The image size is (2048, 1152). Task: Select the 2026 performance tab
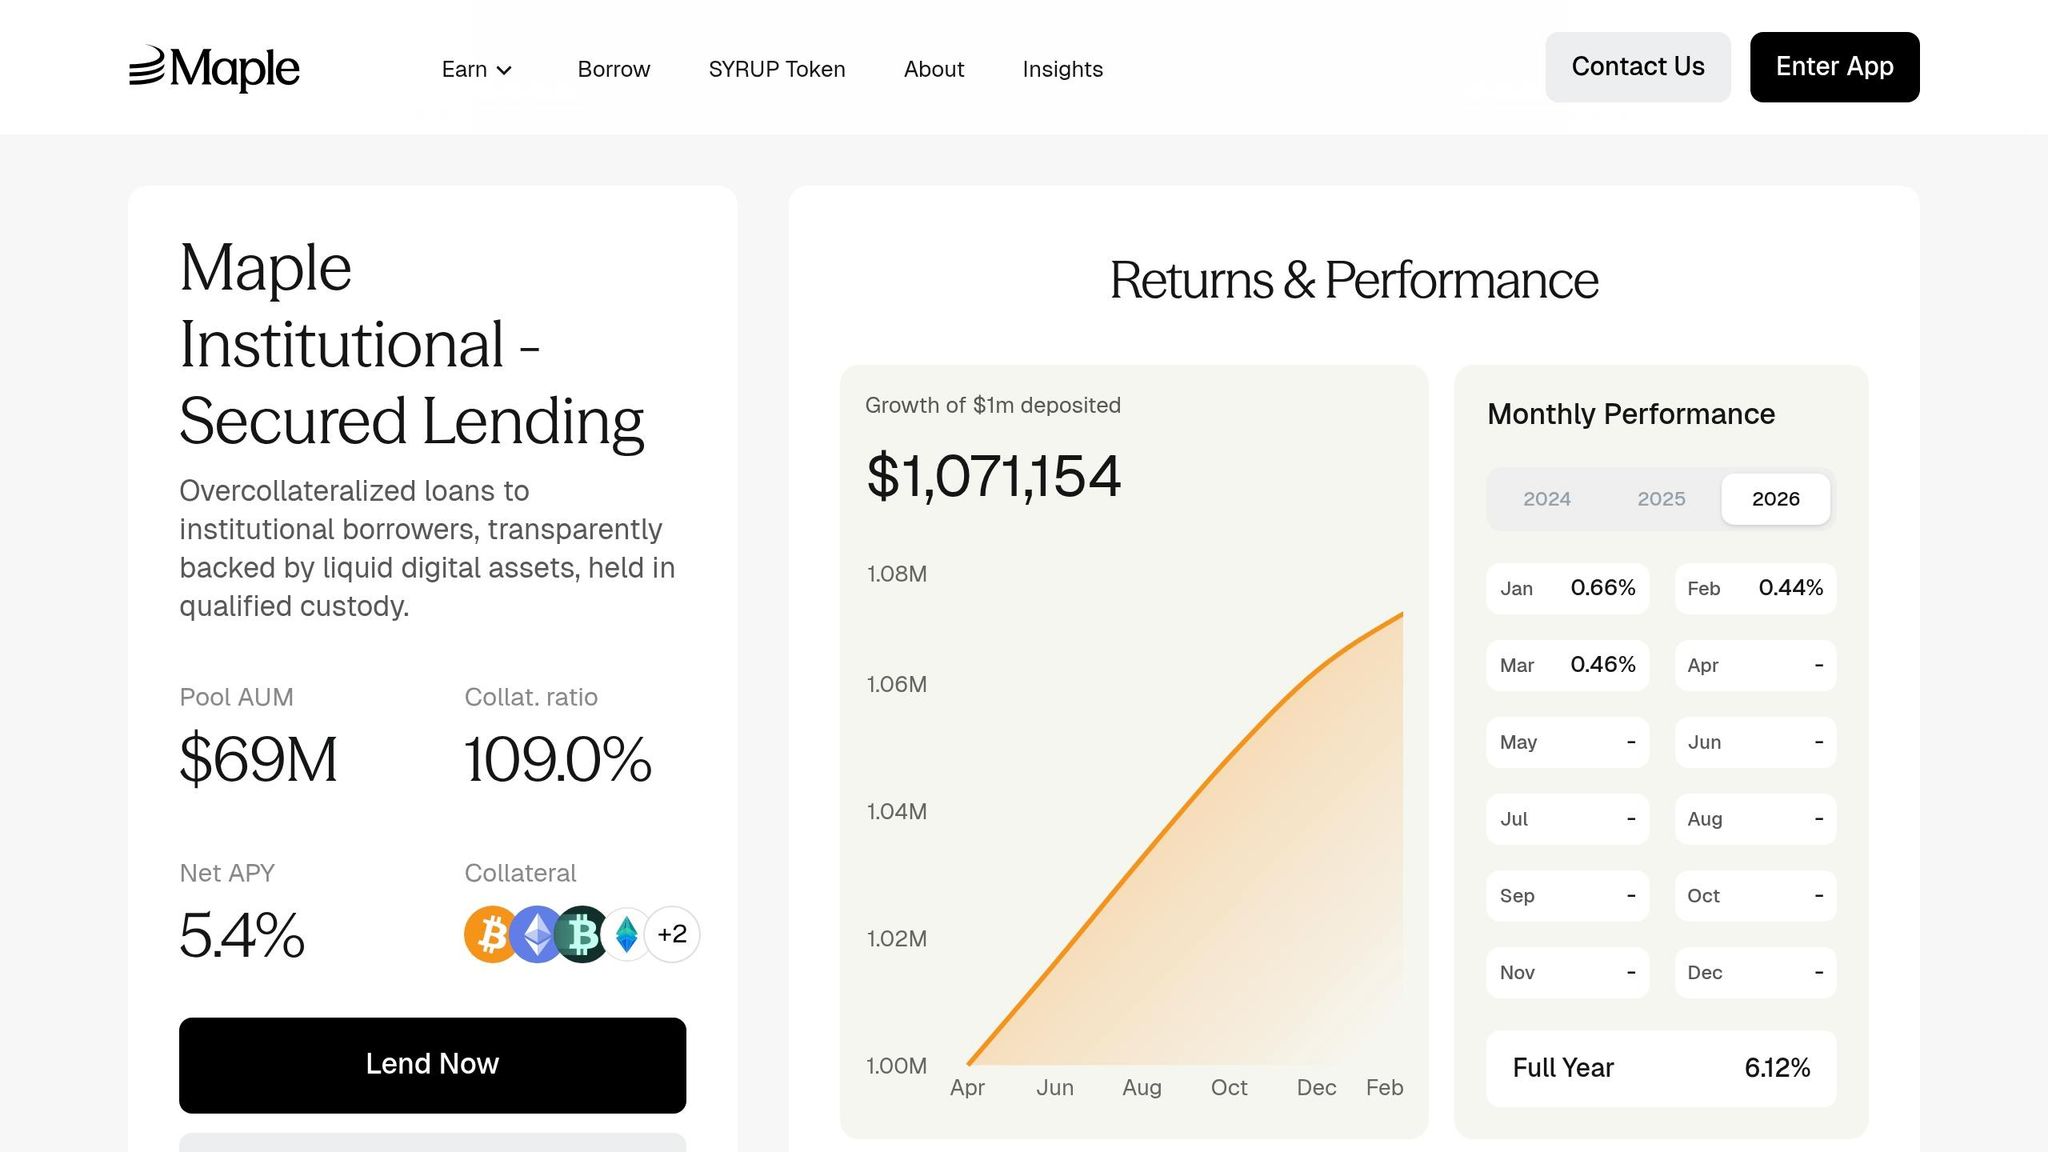(1776, 499)
